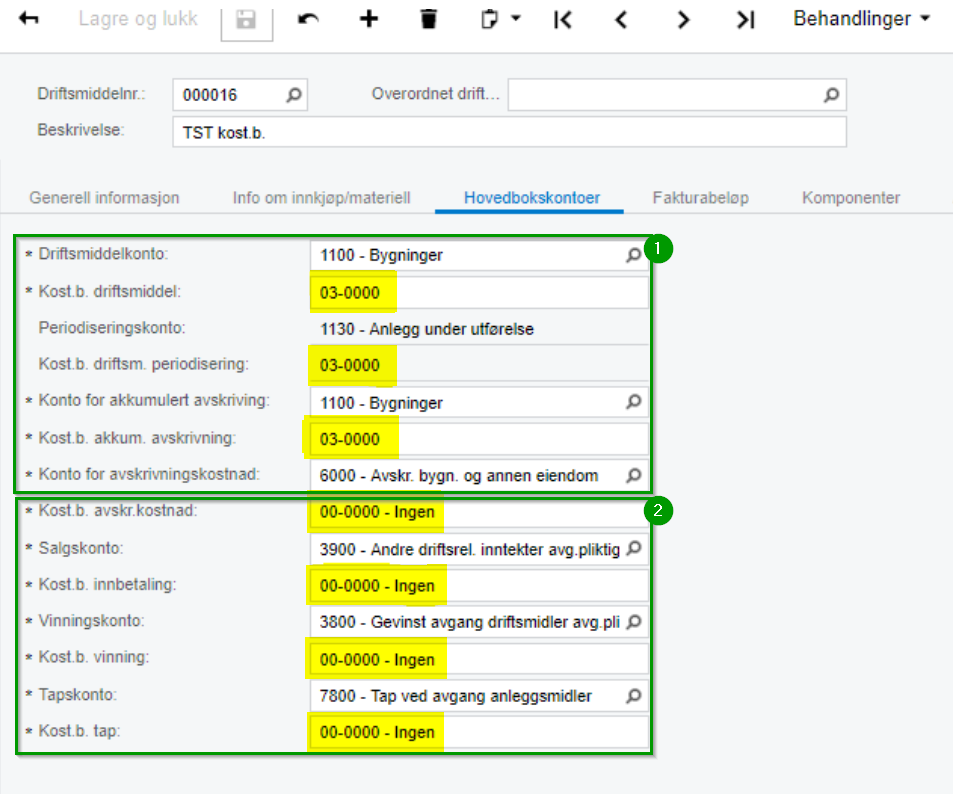
Task: Click the Salgskonto label text
Action: click(81, 548)
